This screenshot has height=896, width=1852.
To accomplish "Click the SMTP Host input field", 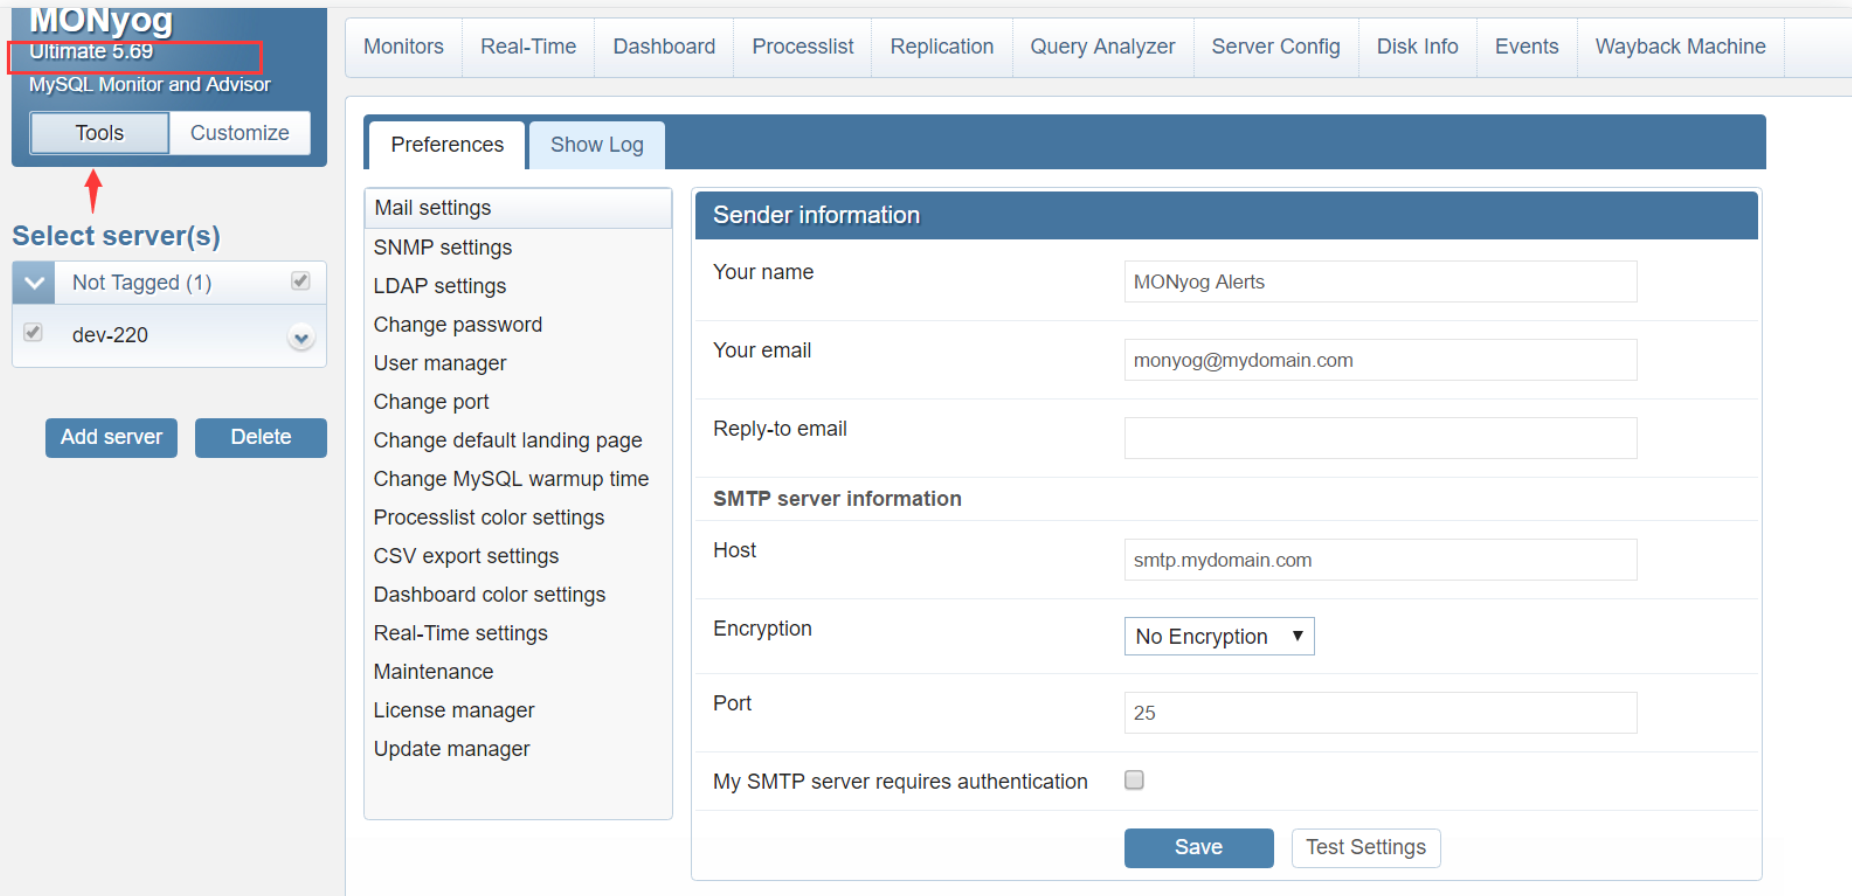I will [x=1380, y=560].
